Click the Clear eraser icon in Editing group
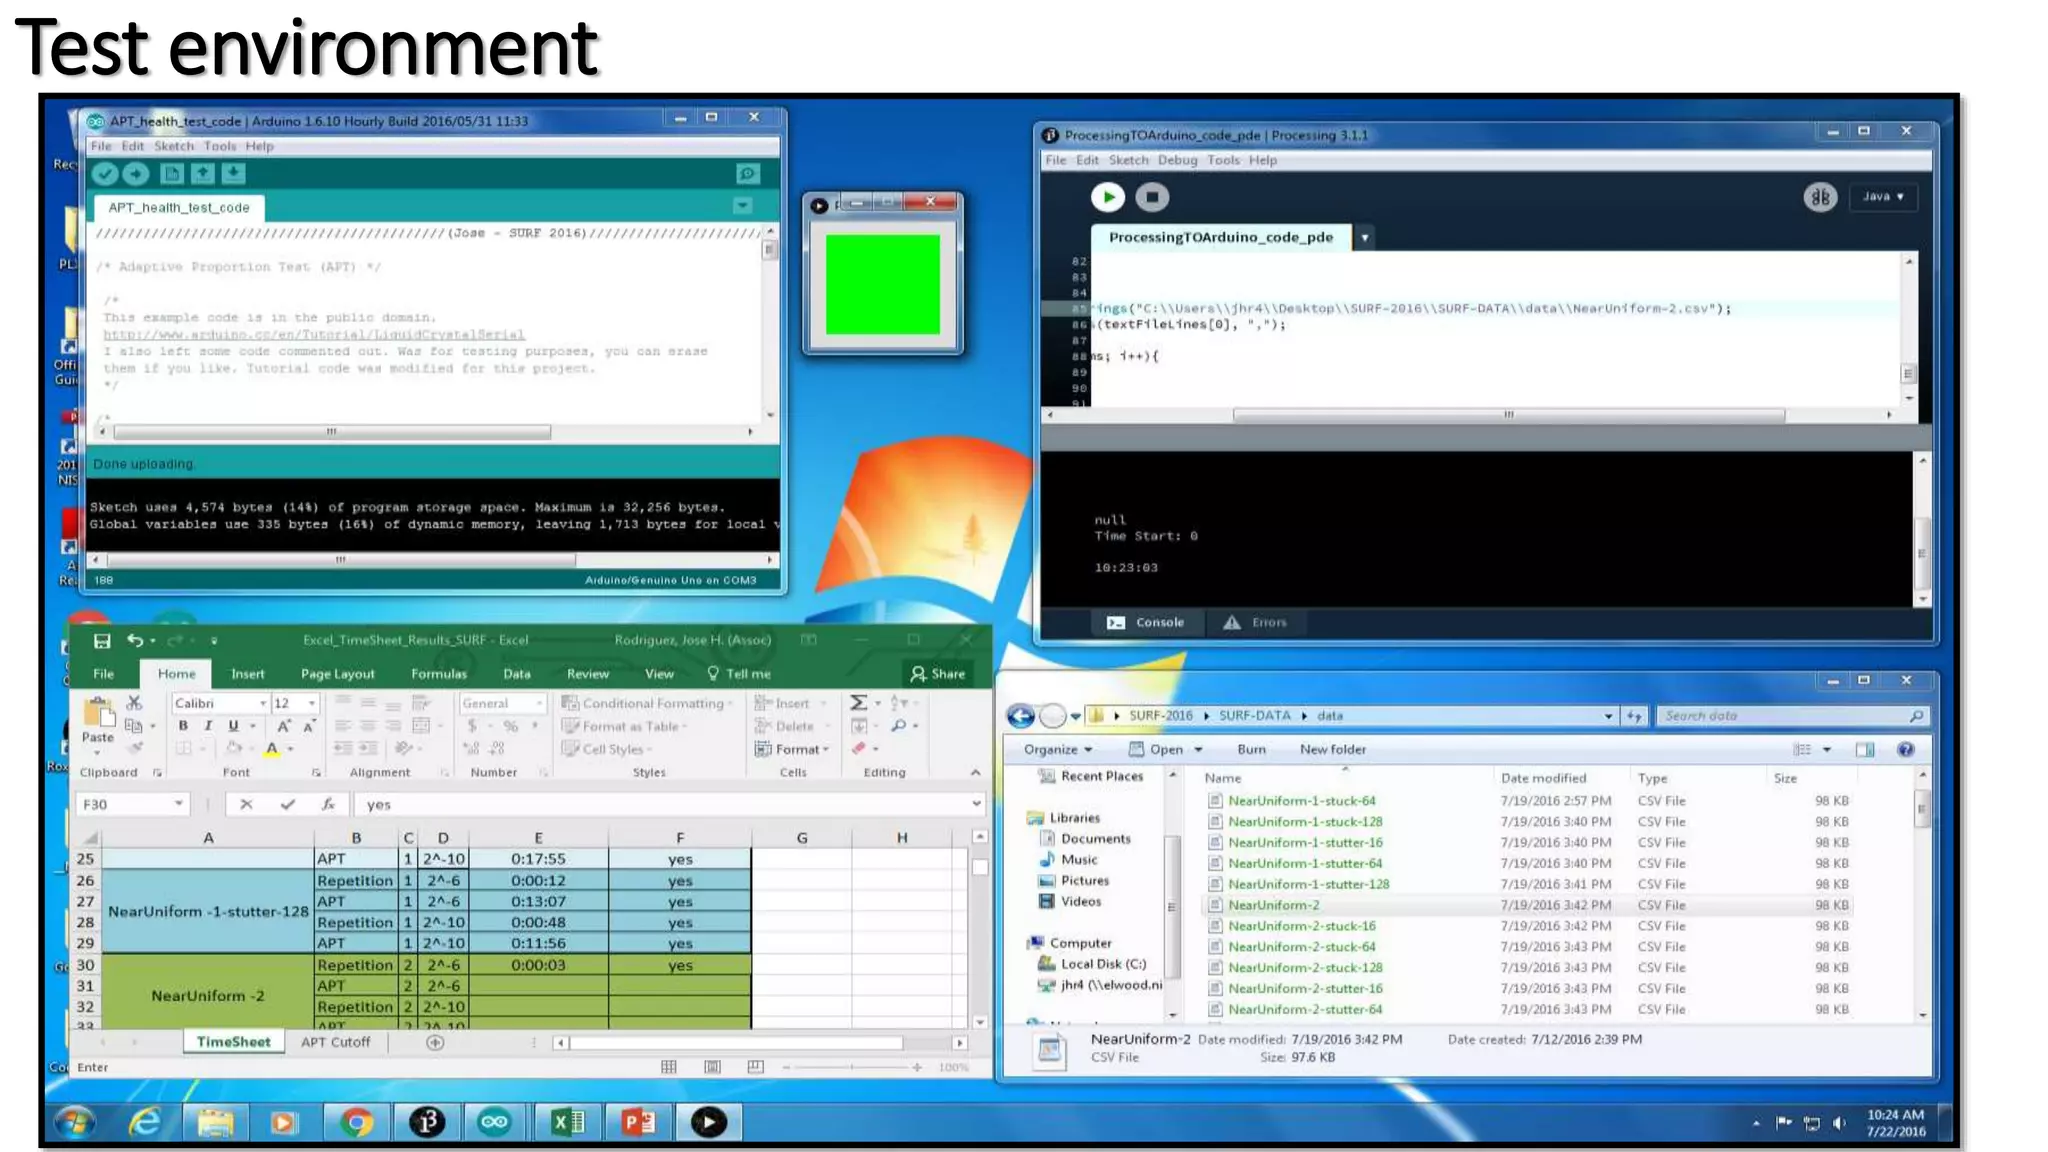2048x1152 pixels. 859,748
